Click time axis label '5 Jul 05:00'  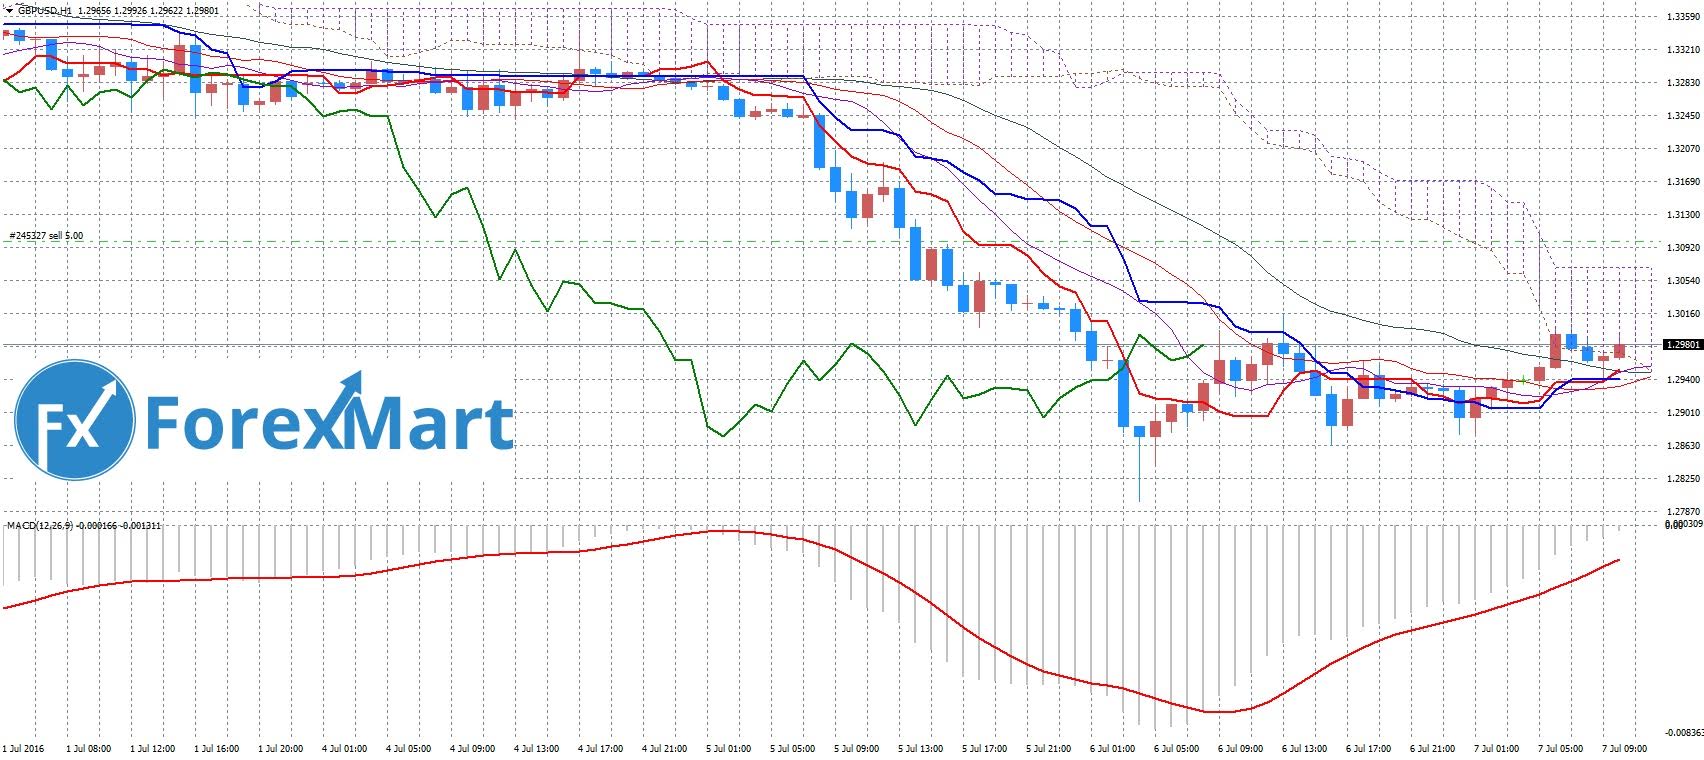point(792,748)
